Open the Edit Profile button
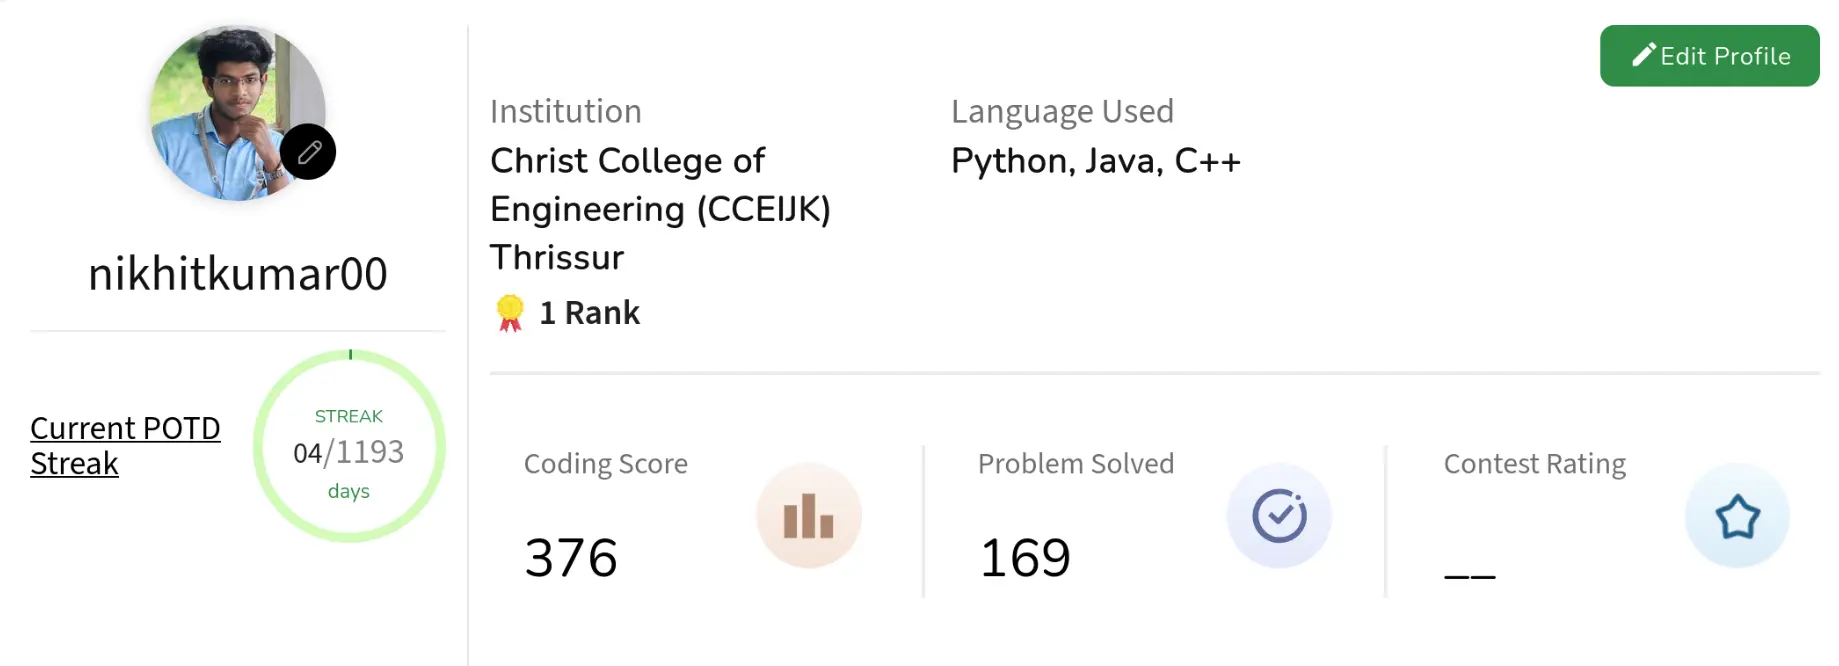This screenshot has height=666, width=1839. (x=1709, y=56)
